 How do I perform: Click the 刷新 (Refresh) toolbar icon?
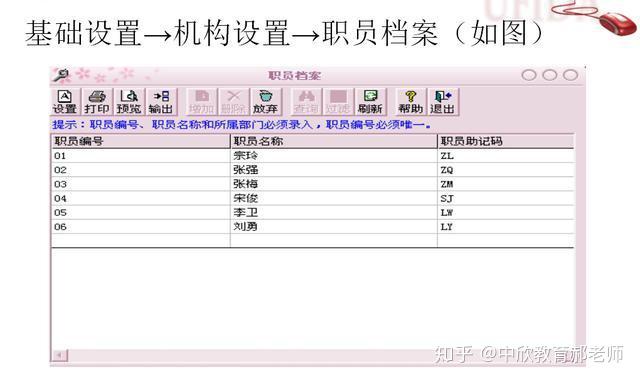pyautogui.click(x=371, y=102)
